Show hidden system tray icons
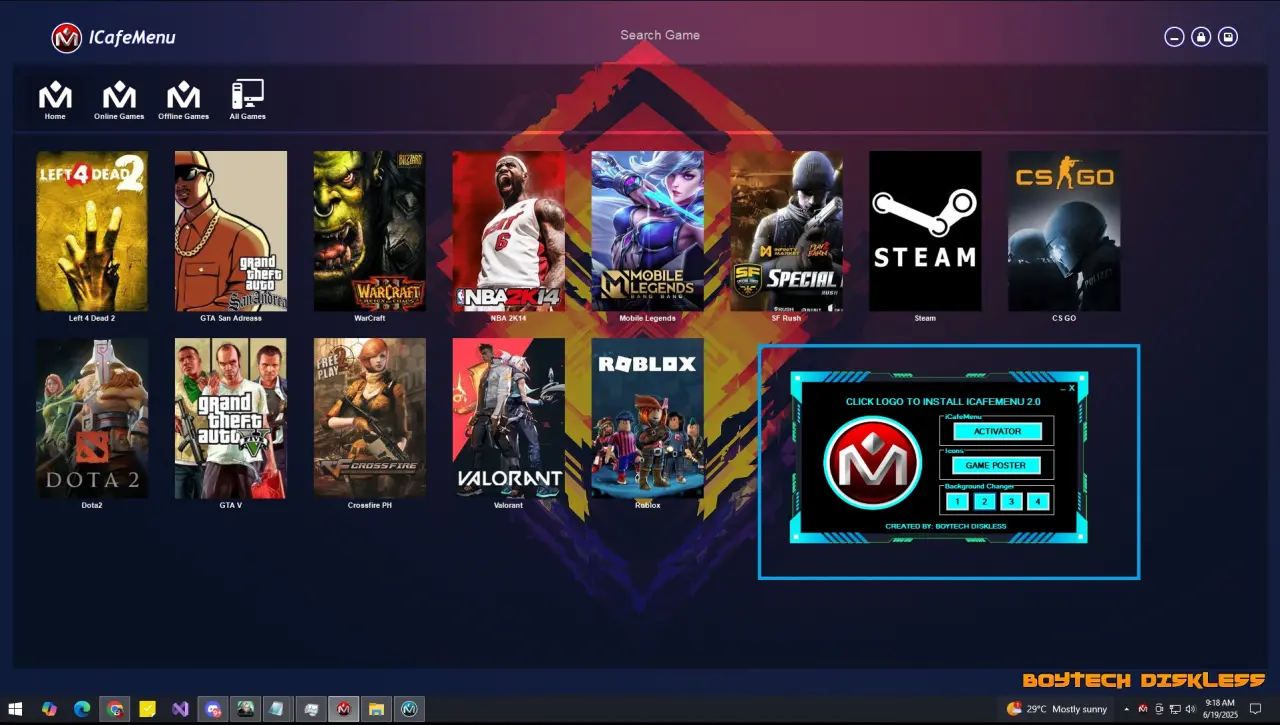Viewport: 1280px width, 725px height. [x=1127, y=709]
